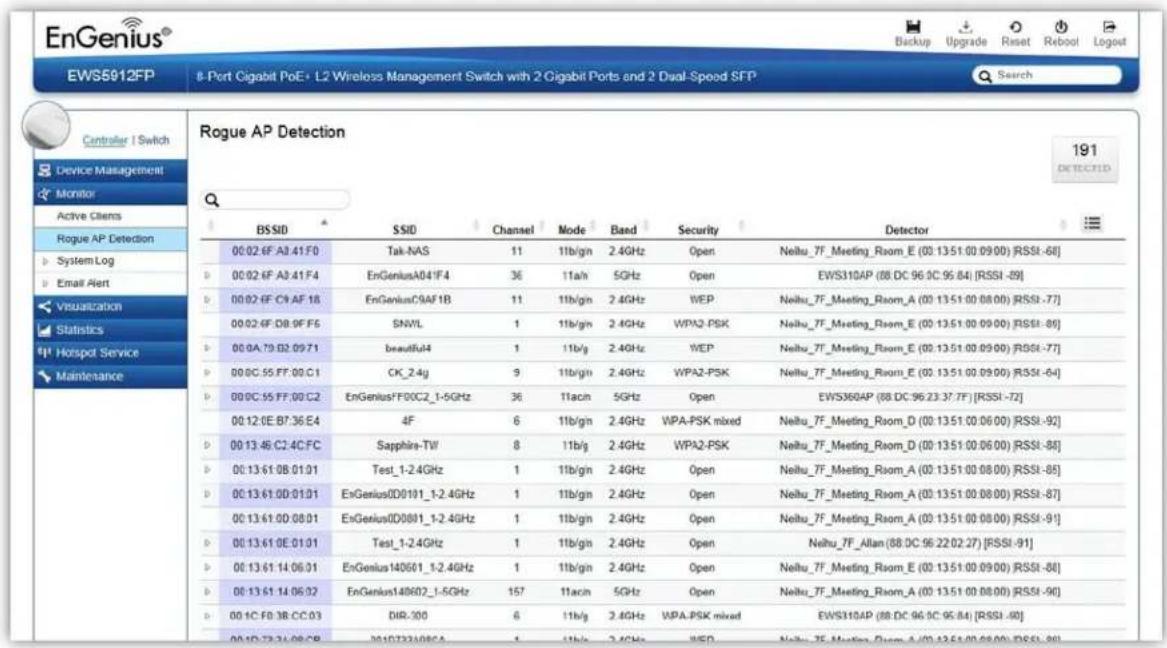Viewport: 1167px width, 648px height.
Task: Expand row for SSID EnGenius140602_1-5GHz
Action: click(208, 592)
